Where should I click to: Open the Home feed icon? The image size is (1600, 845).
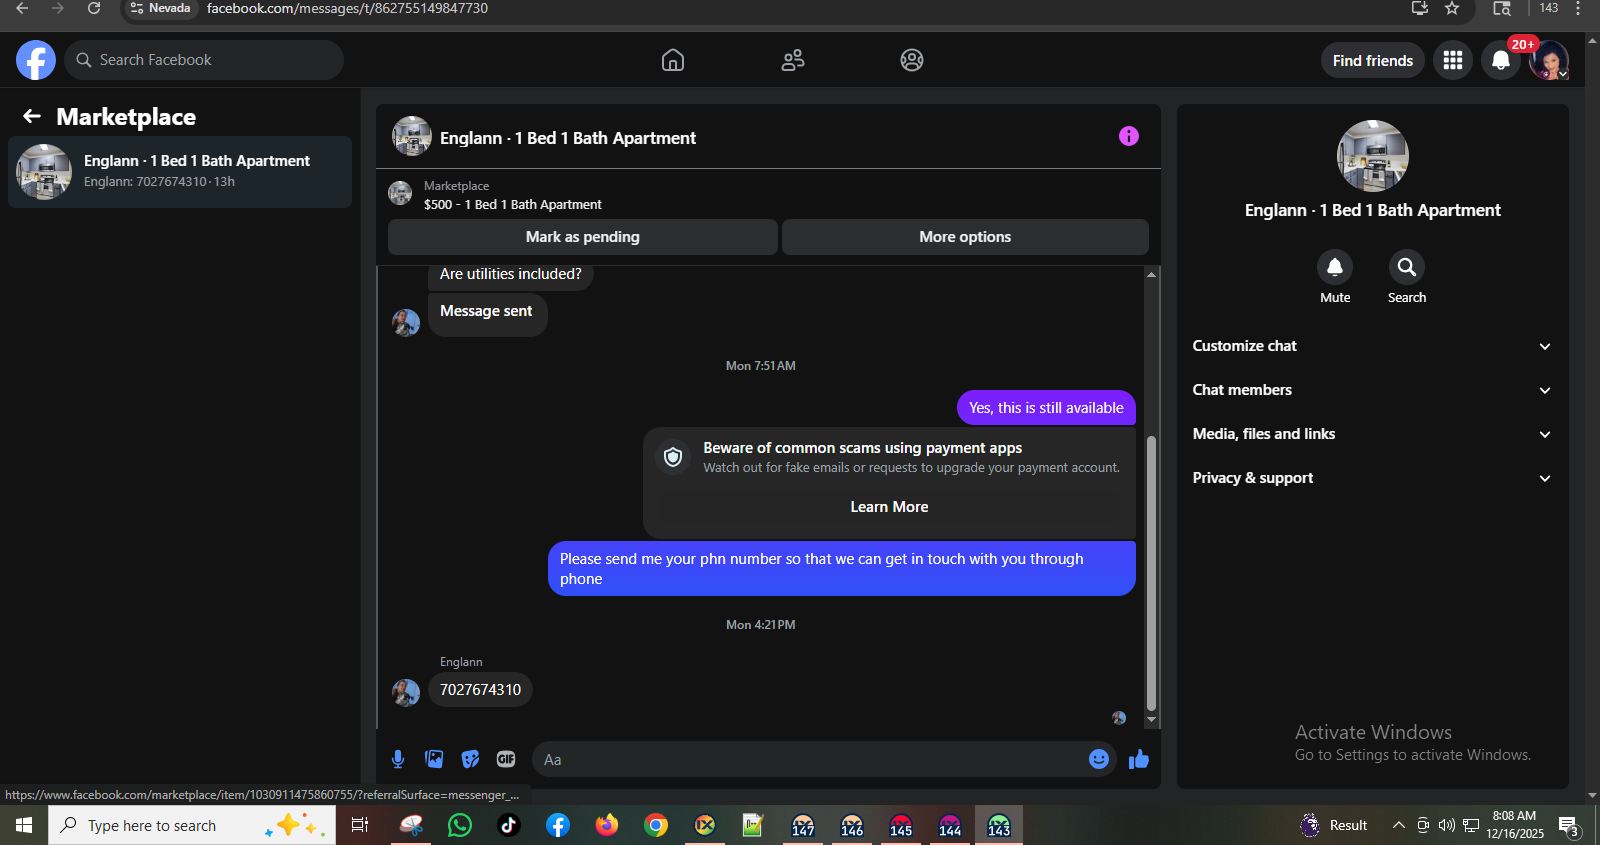673,60
